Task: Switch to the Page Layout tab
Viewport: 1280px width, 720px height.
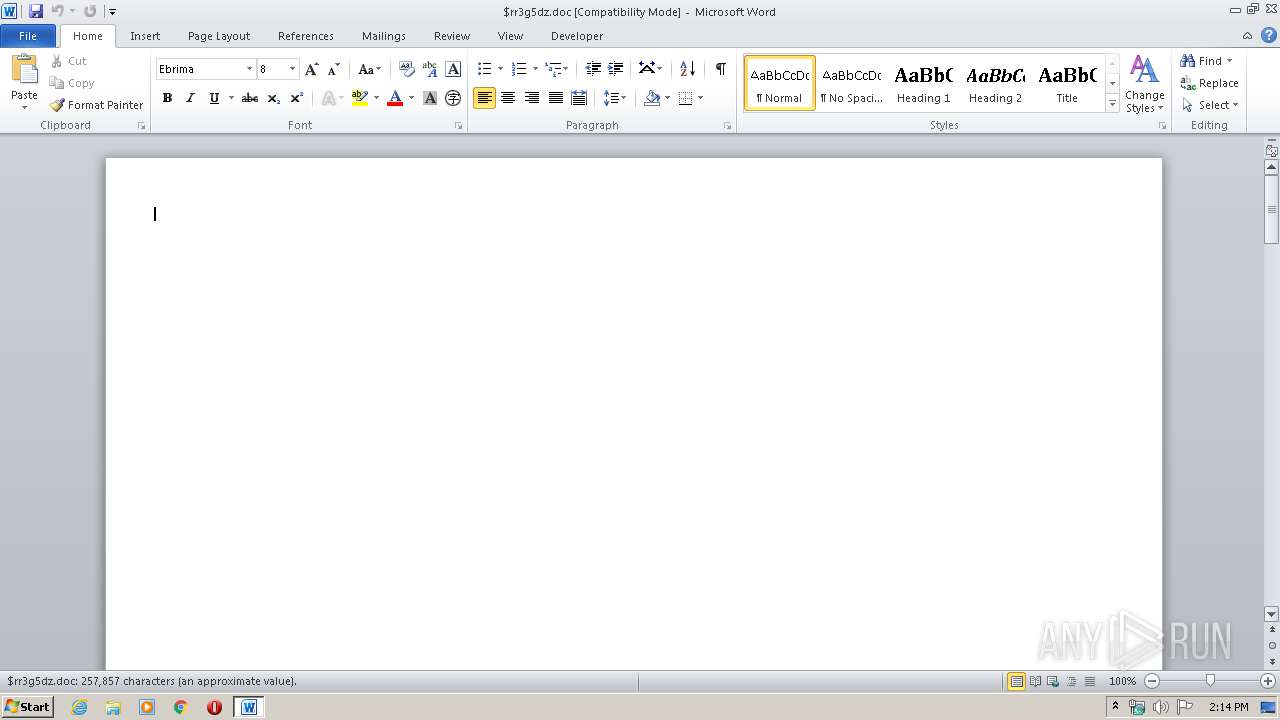Action: tap(219, 36)
